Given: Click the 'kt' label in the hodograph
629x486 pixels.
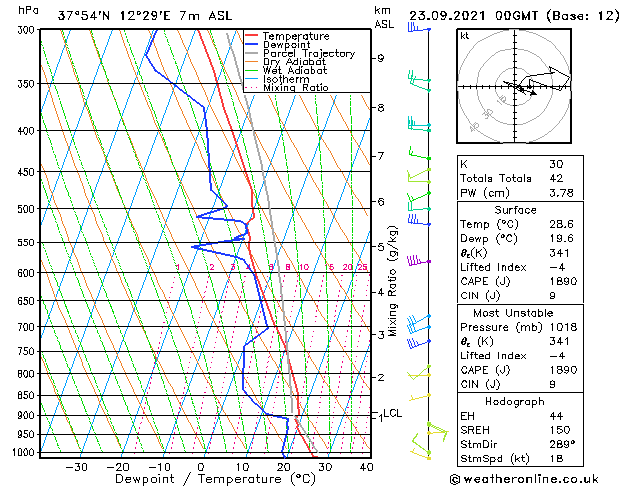Looking at the screenshot, I should 465,36.
